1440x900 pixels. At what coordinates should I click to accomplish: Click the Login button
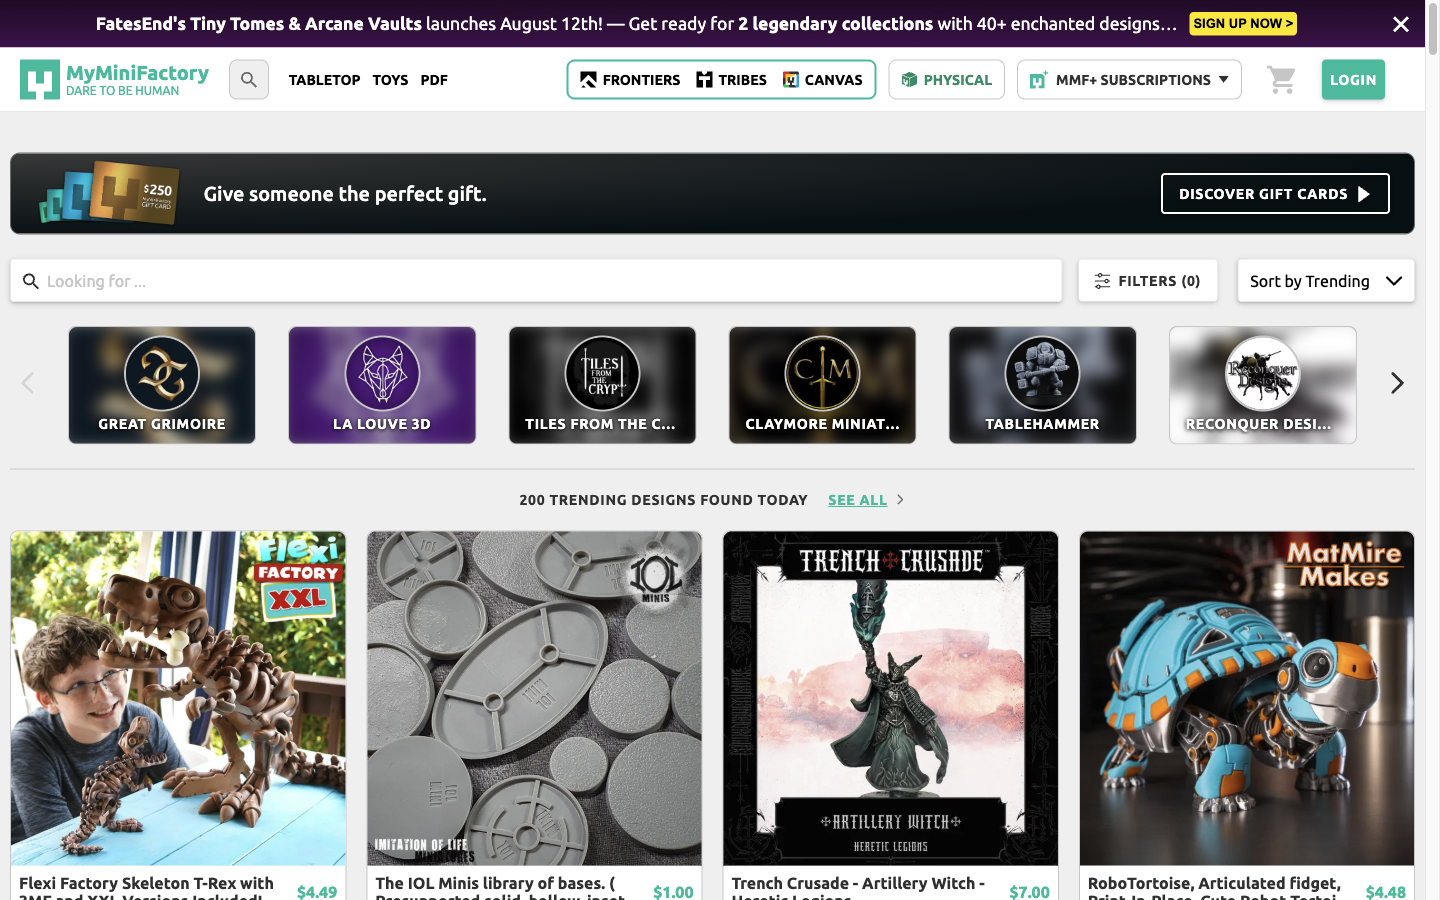coord(1353,80)
